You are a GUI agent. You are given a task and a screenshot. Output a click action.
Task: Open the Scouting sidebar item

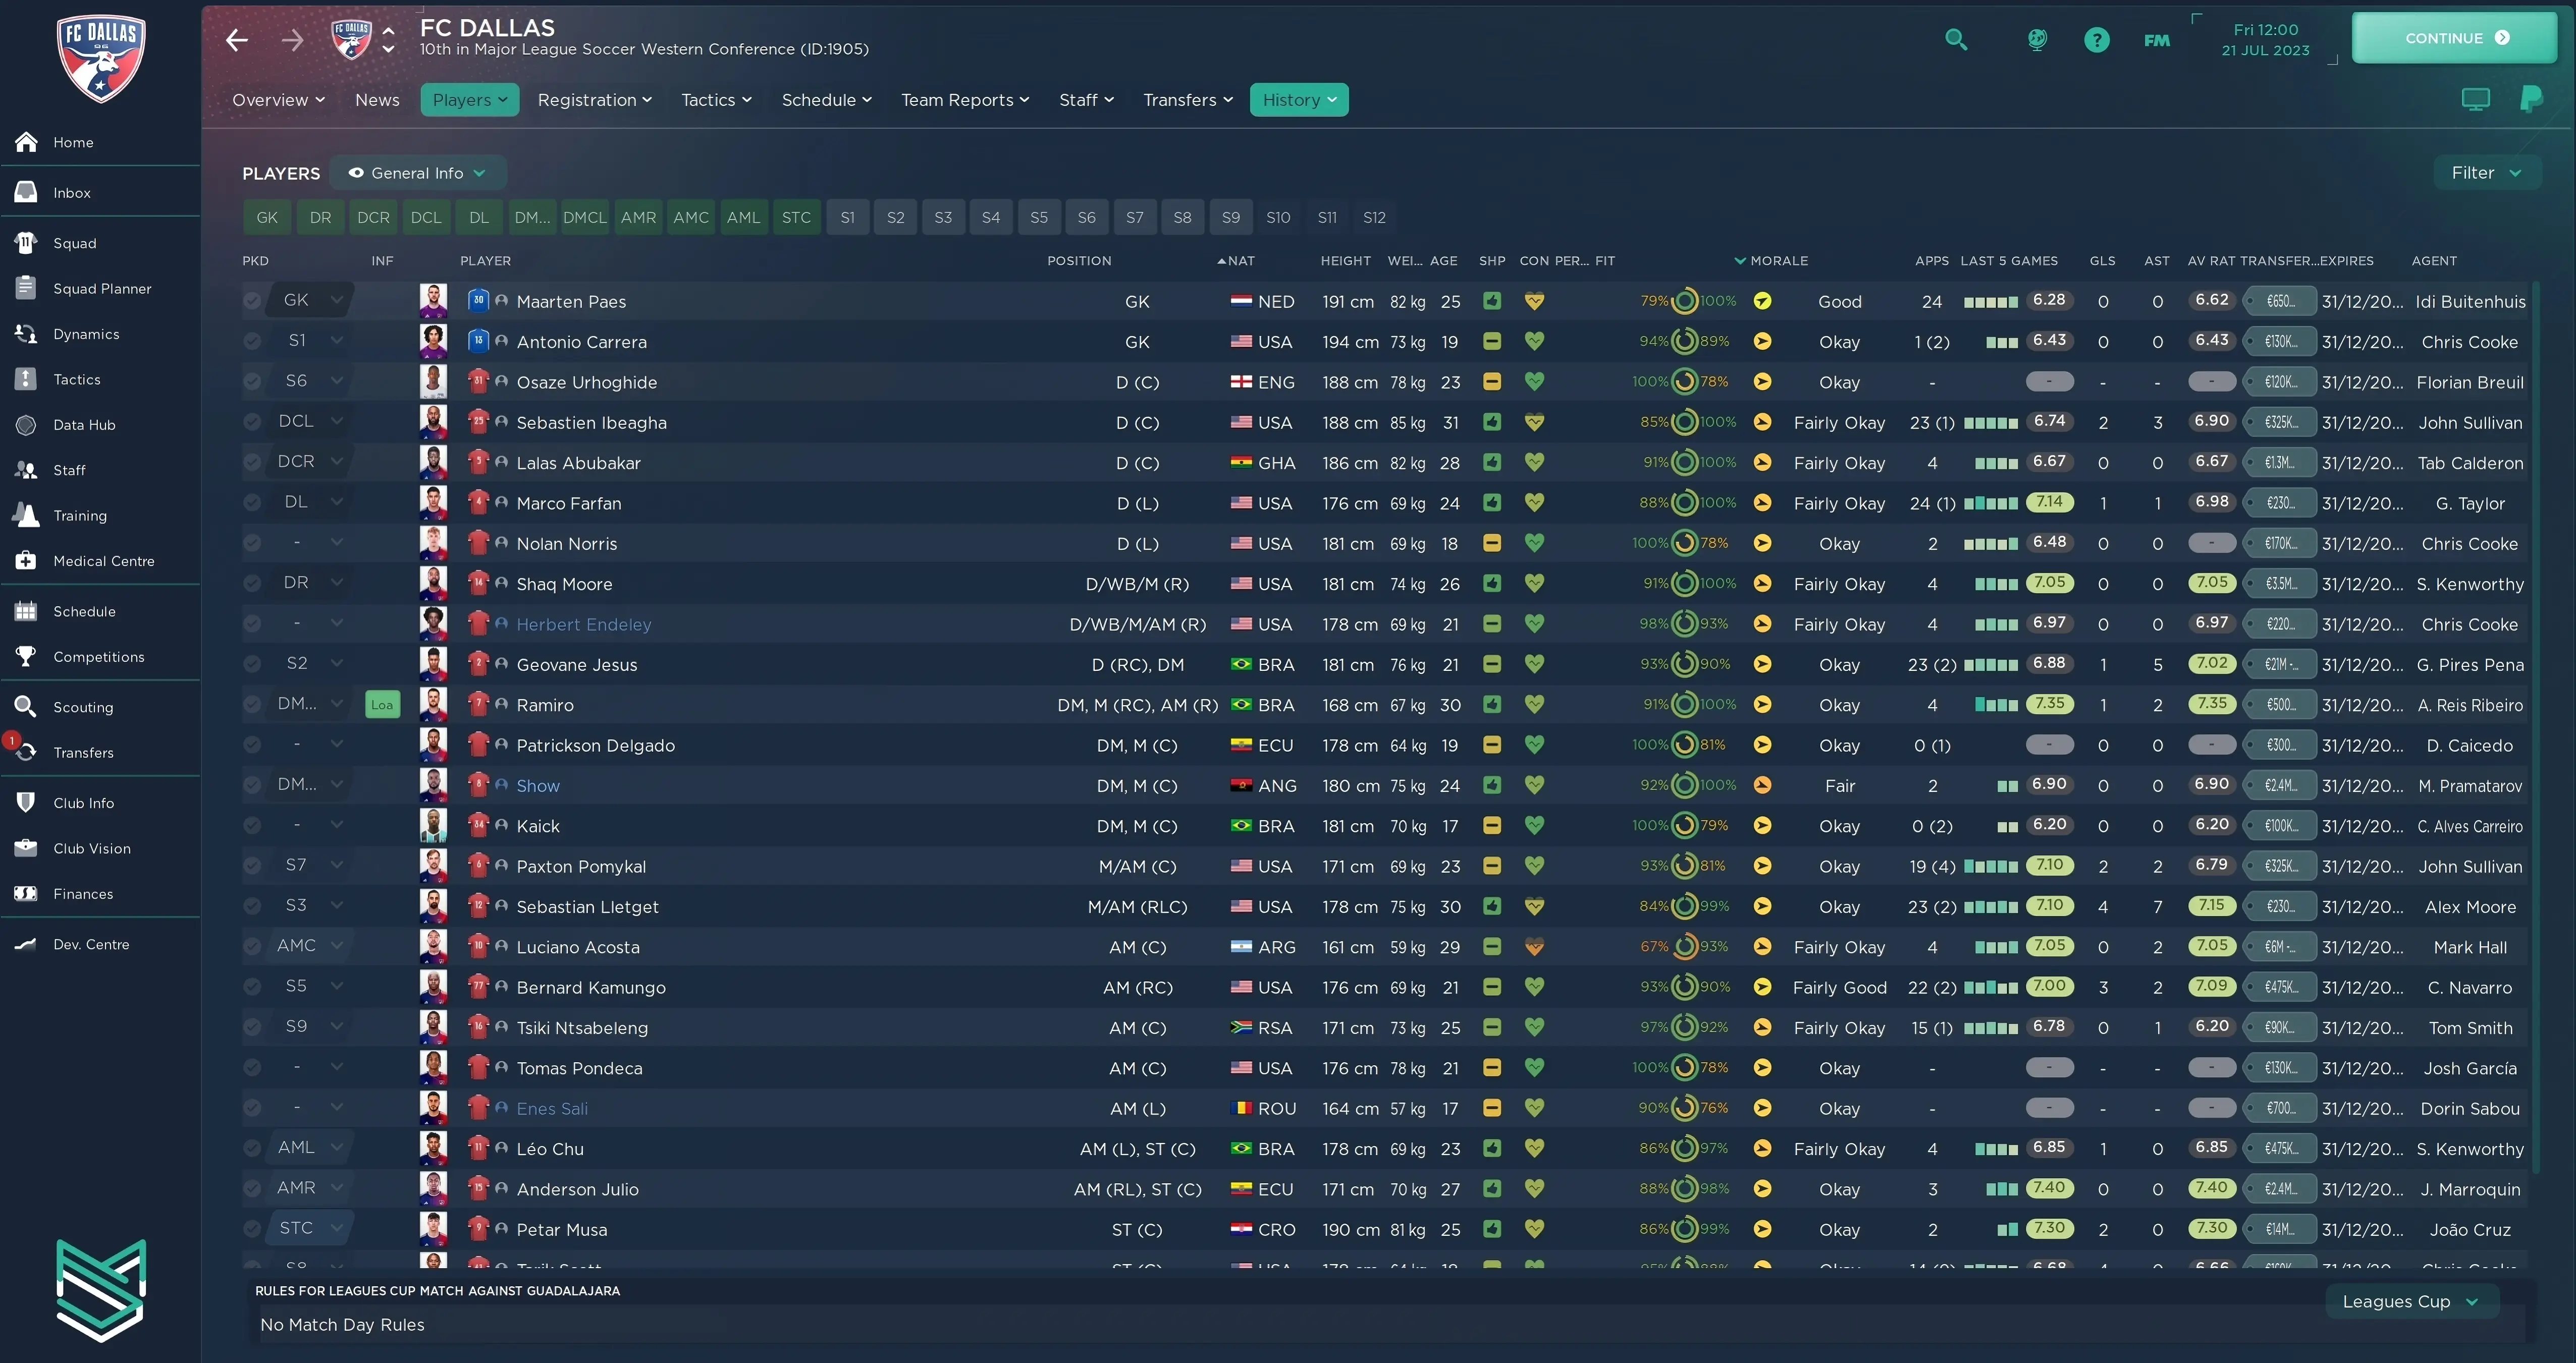83,707
